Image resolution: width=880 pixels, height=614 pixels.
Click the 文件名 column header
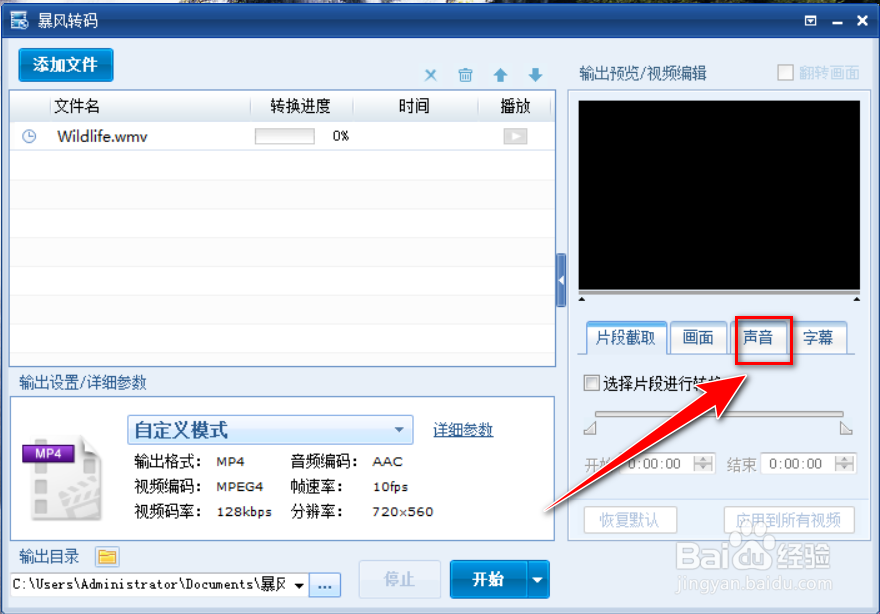[76, 106]
